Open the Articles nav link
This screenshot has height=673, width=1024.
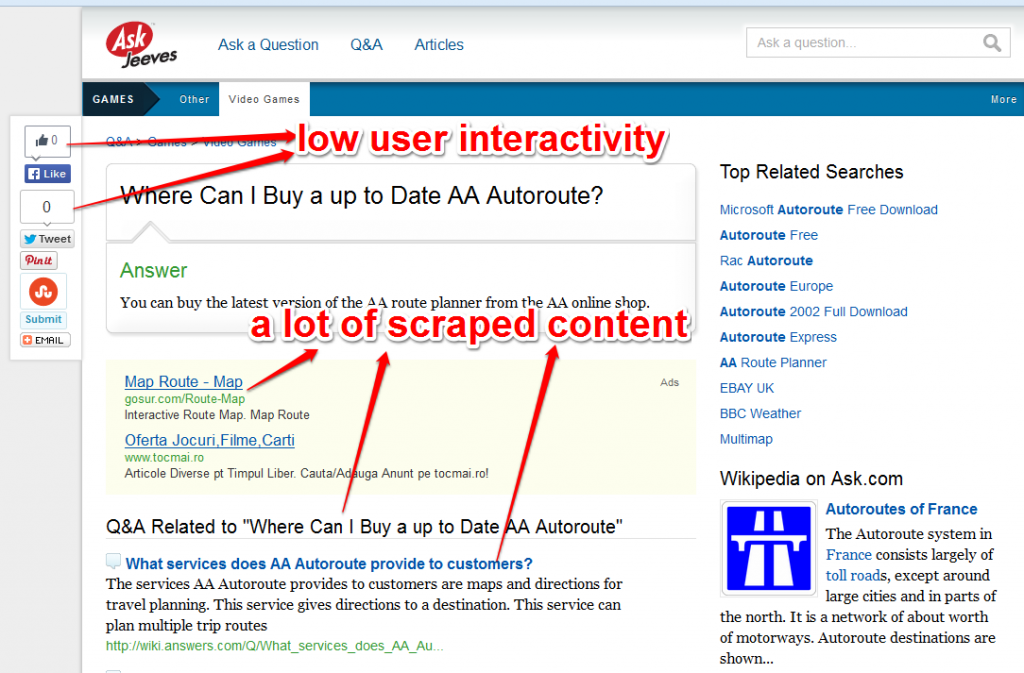[439, 44]
